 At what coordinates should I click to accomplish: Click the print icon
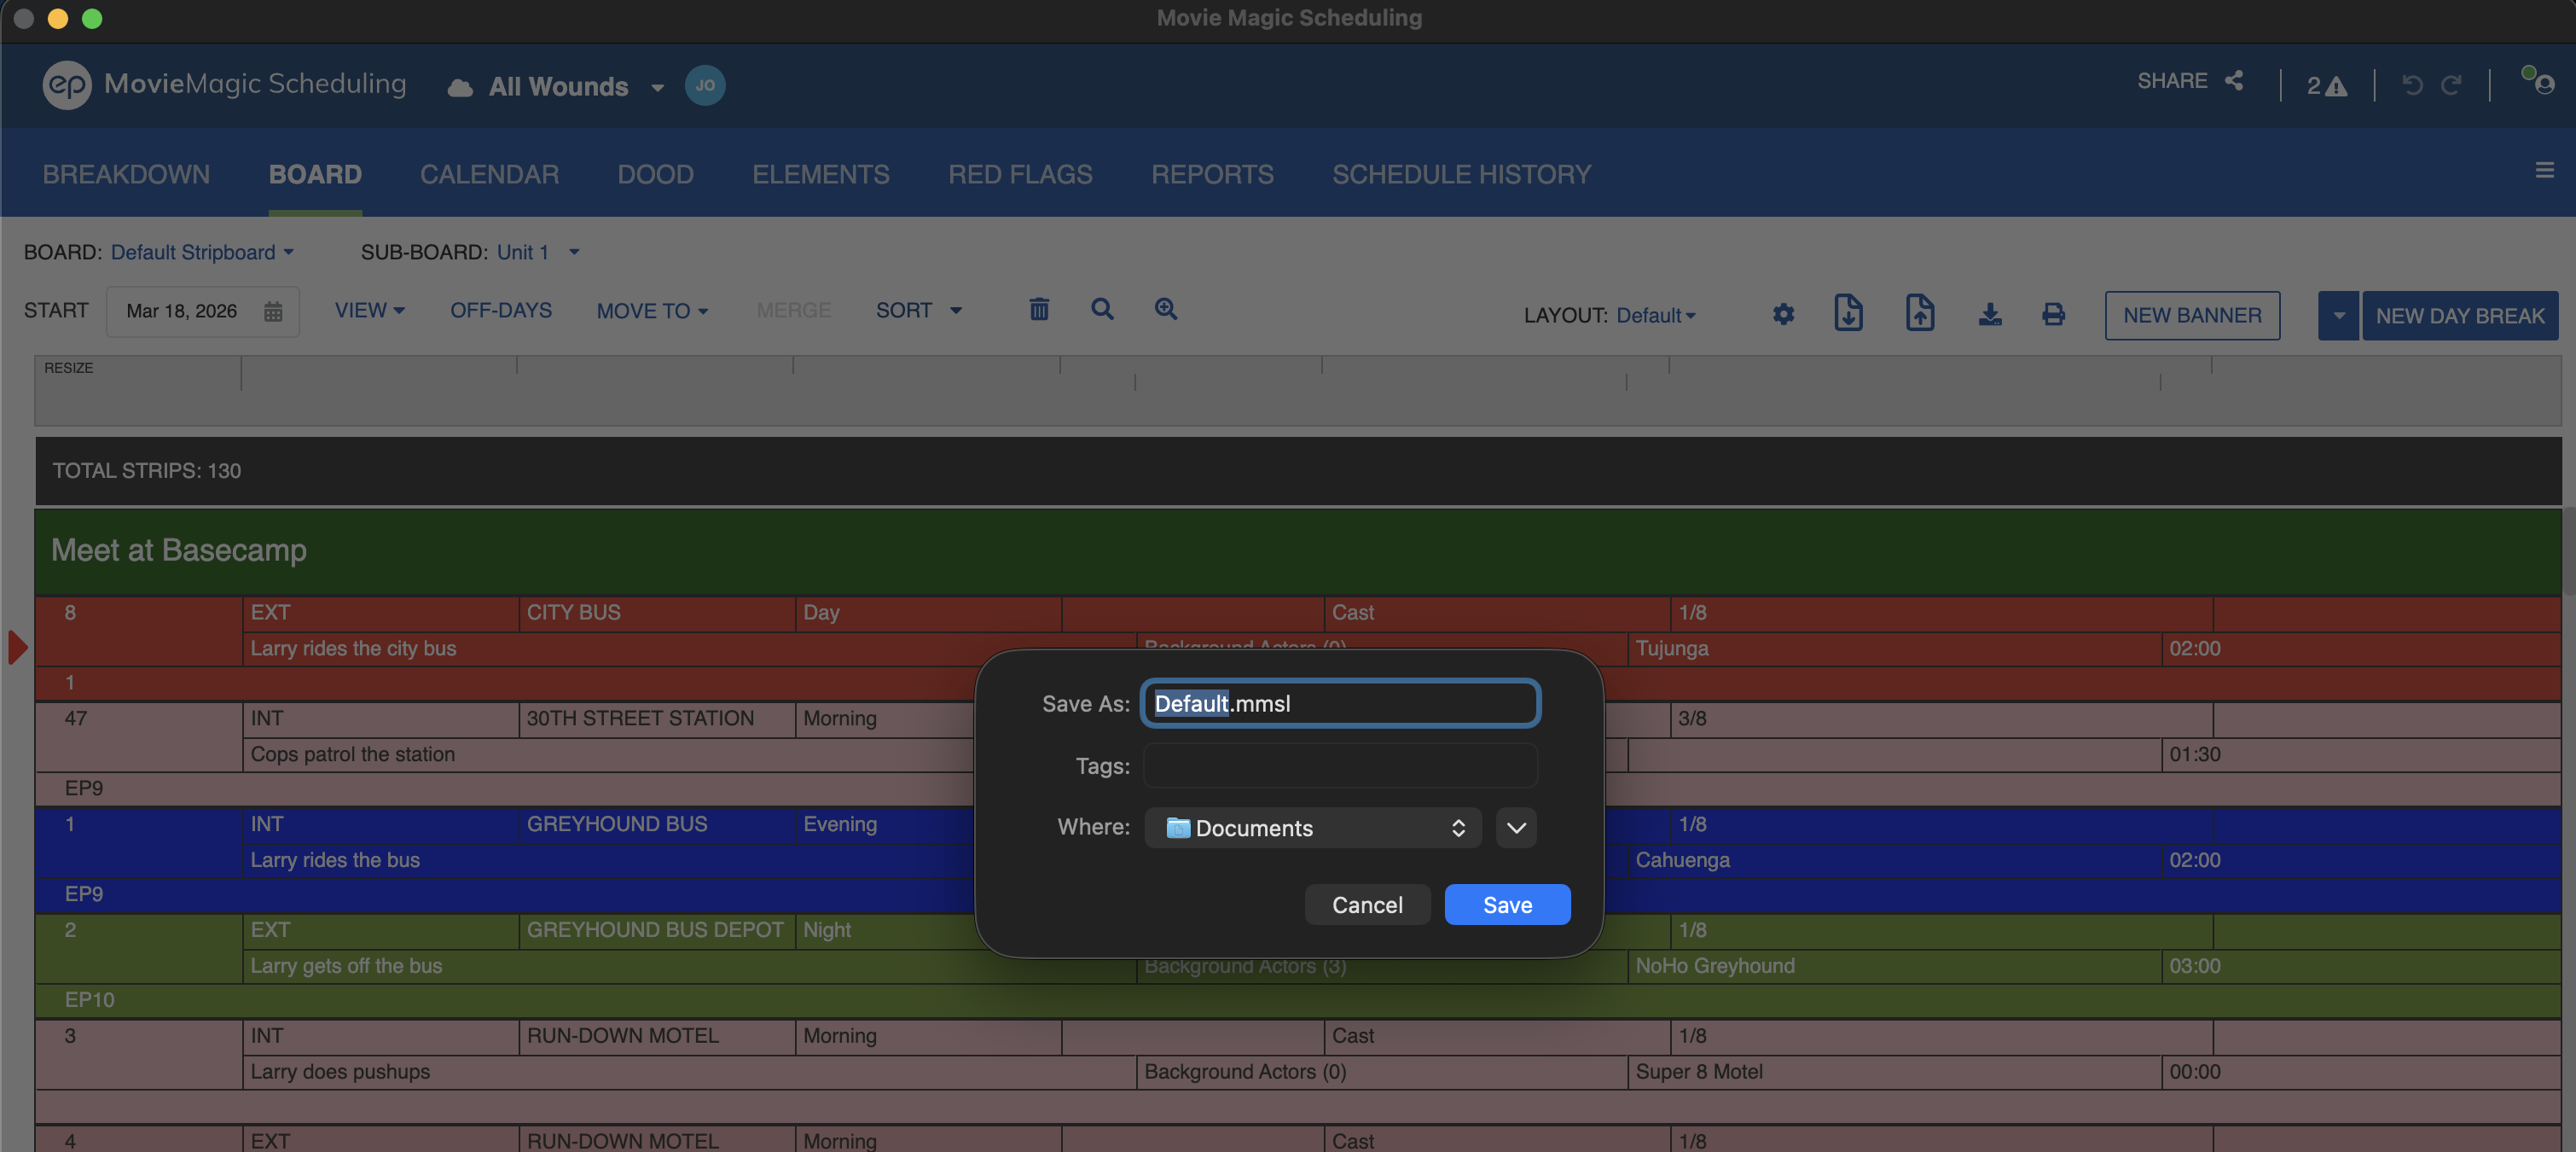click(2053, 315)
